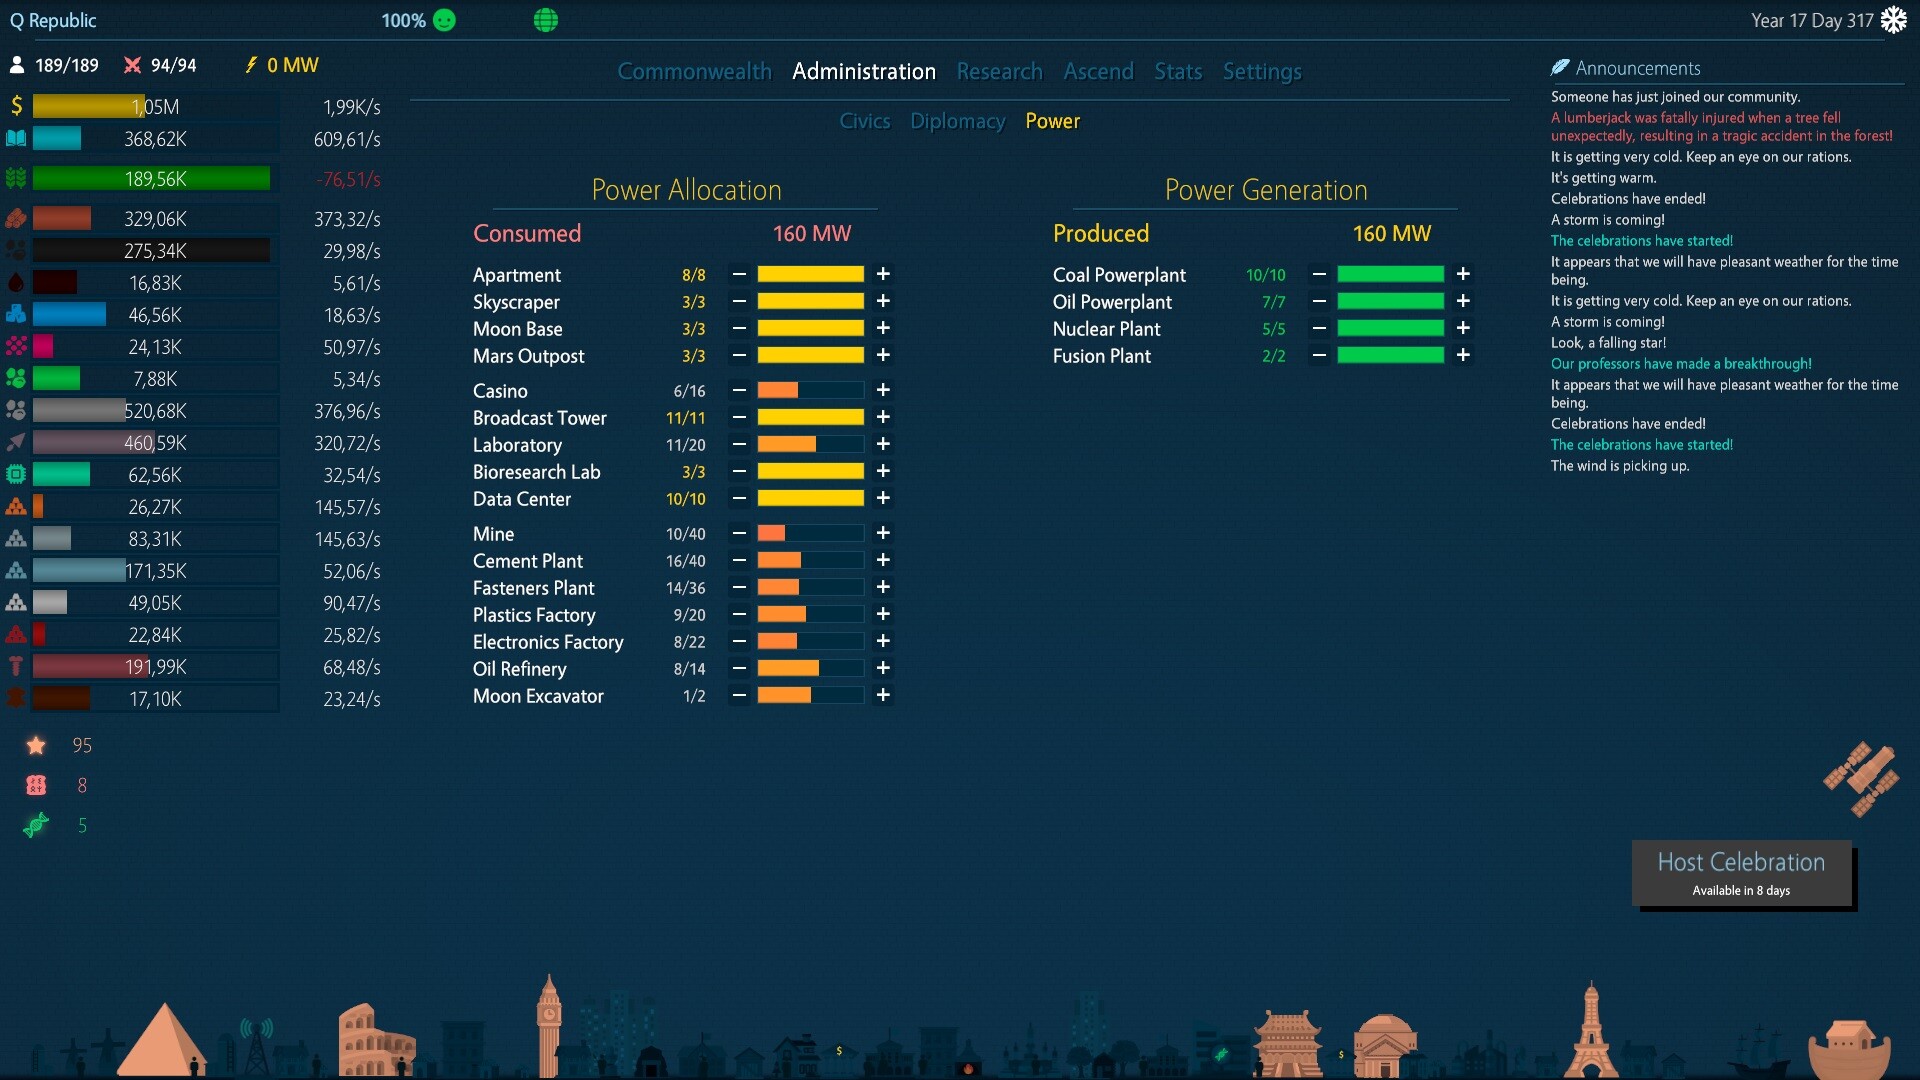Click the crossed swords military icon

pos(133,65)
